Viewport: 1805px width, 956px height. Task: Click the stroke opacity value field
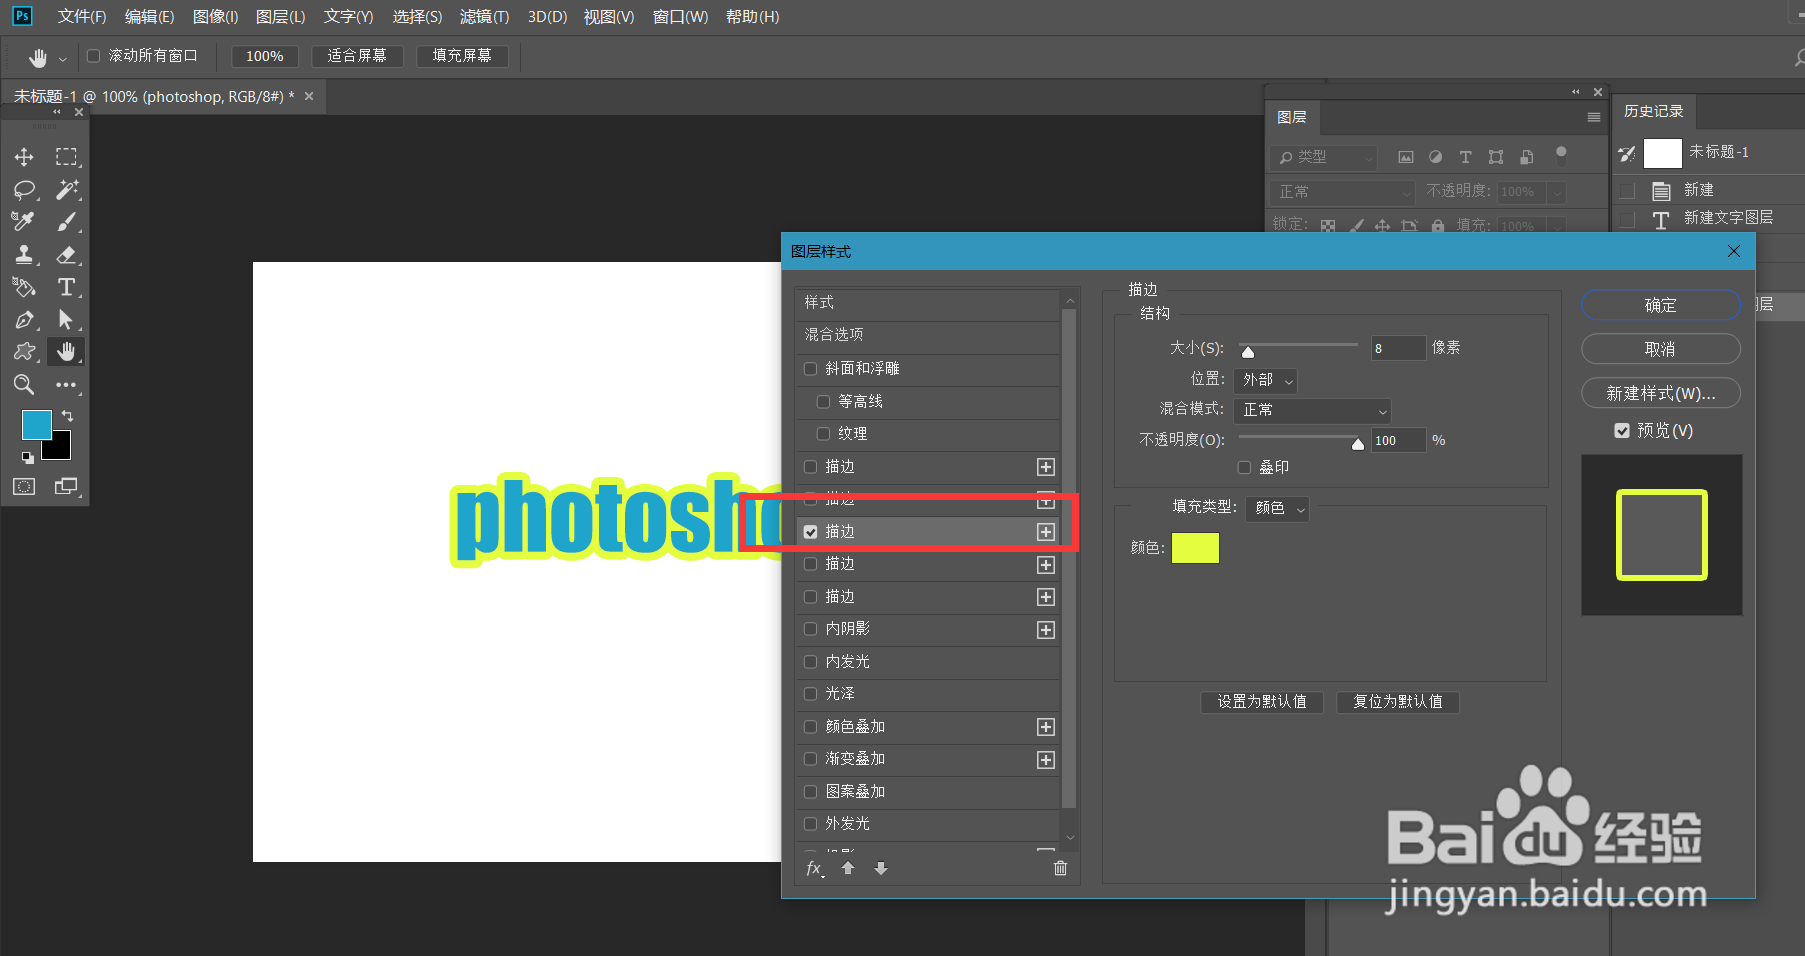tap(1398, 440)
